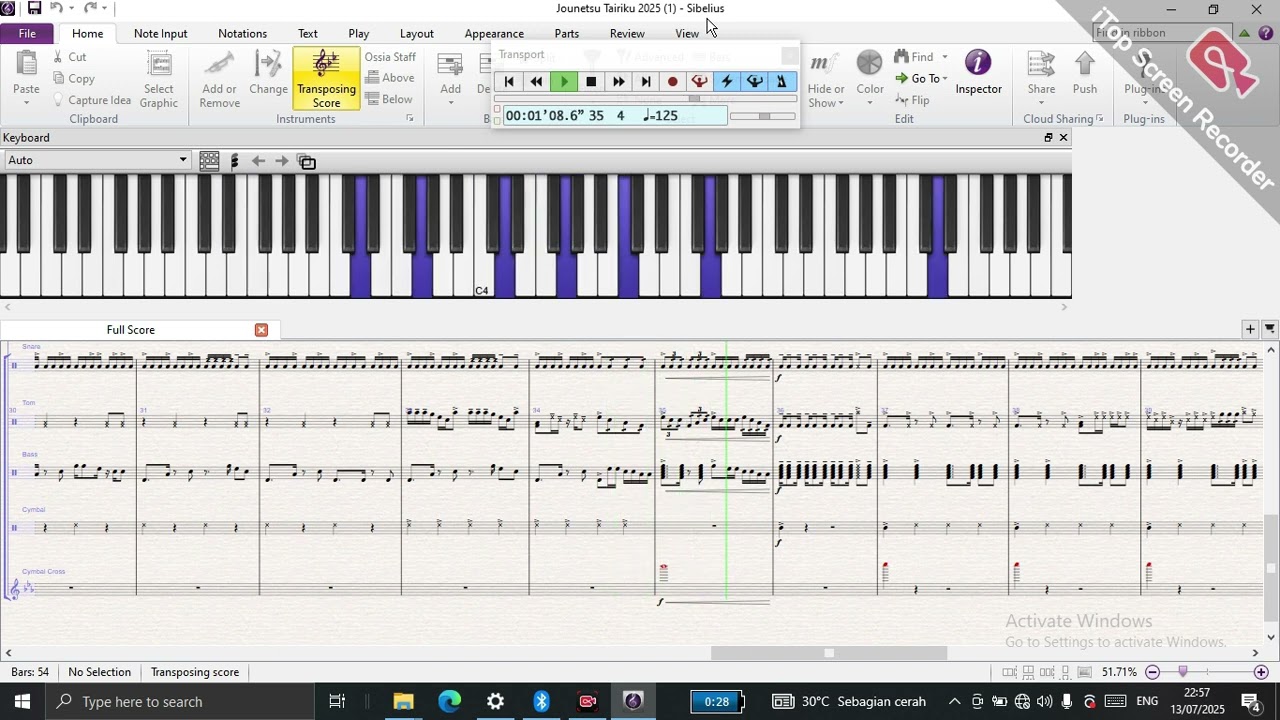Open the Cloud Sharing dialog launcher
Viewport: 1280px width, 720px height.
pos(1099,119)
